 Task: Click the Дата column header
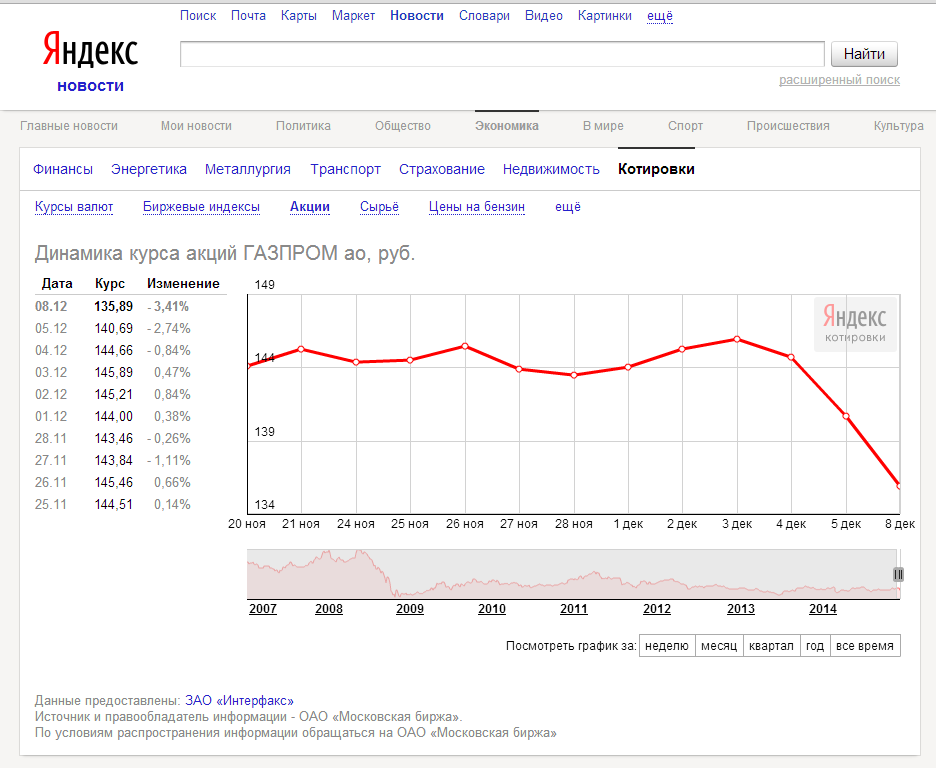point(57,283)
